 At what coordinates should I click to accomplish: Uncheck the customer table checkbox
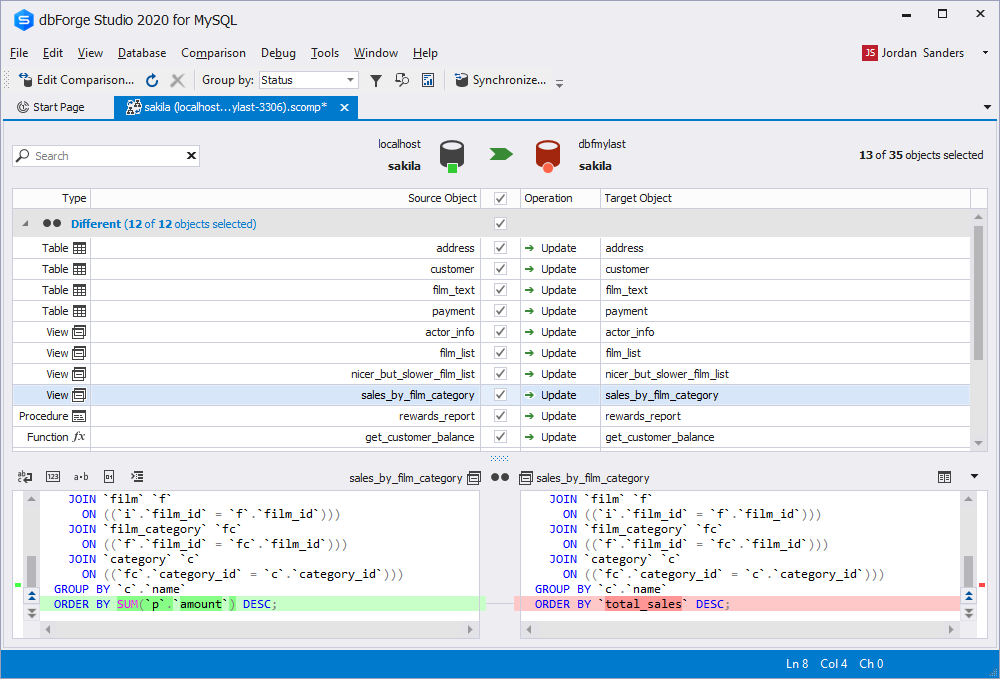[x=501, y=269]
